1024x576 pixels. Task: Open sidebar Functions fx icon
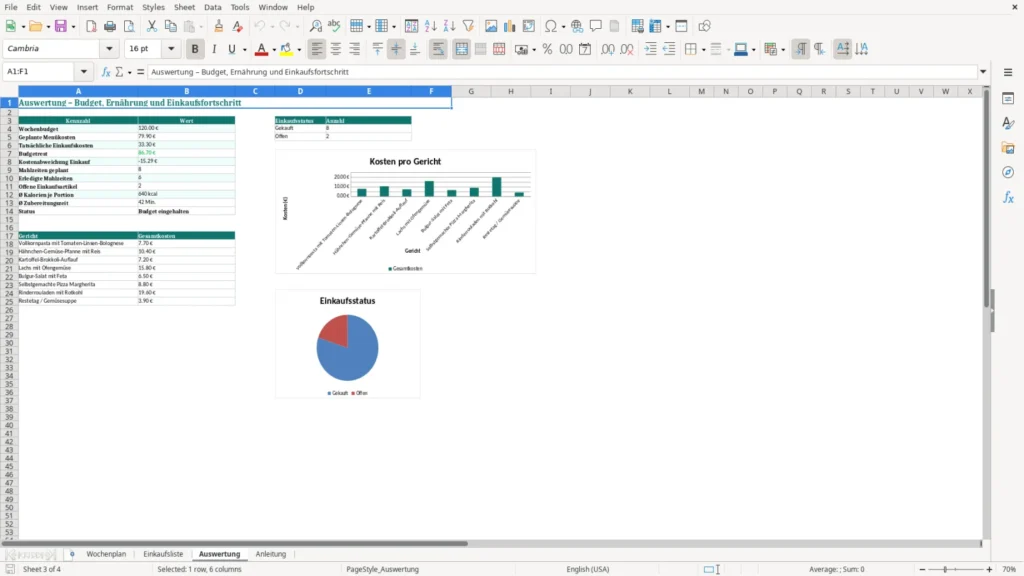1008,197
